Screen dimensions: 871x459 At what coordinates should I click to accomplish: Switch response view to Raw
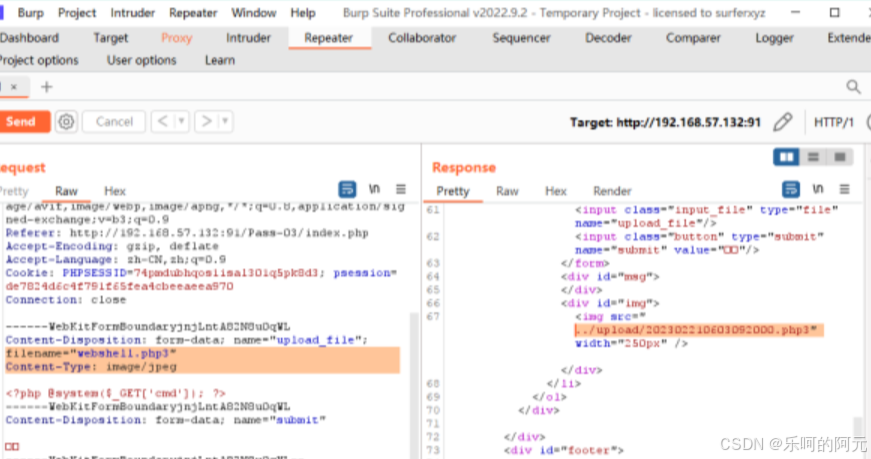(x=507, y=191)
